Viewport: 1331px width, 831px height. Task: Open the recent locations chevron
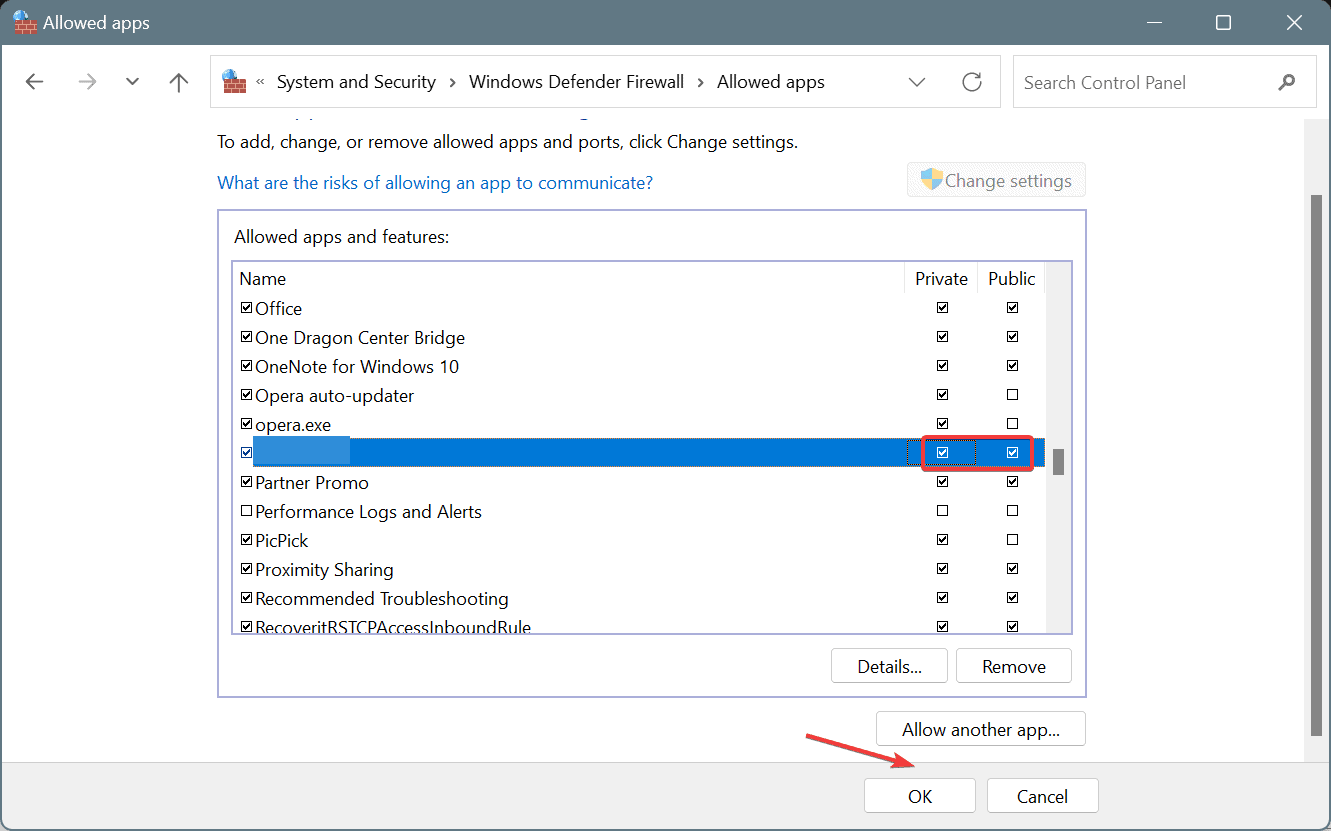click(133, 82)
